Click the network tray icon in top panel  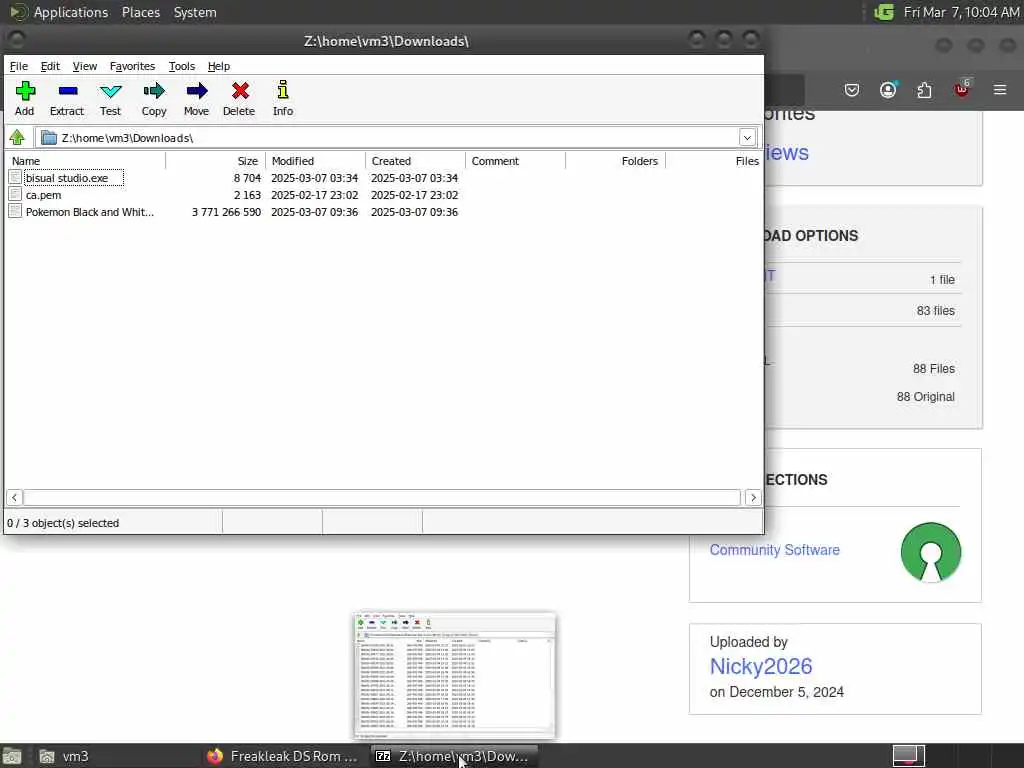[884, 12]
